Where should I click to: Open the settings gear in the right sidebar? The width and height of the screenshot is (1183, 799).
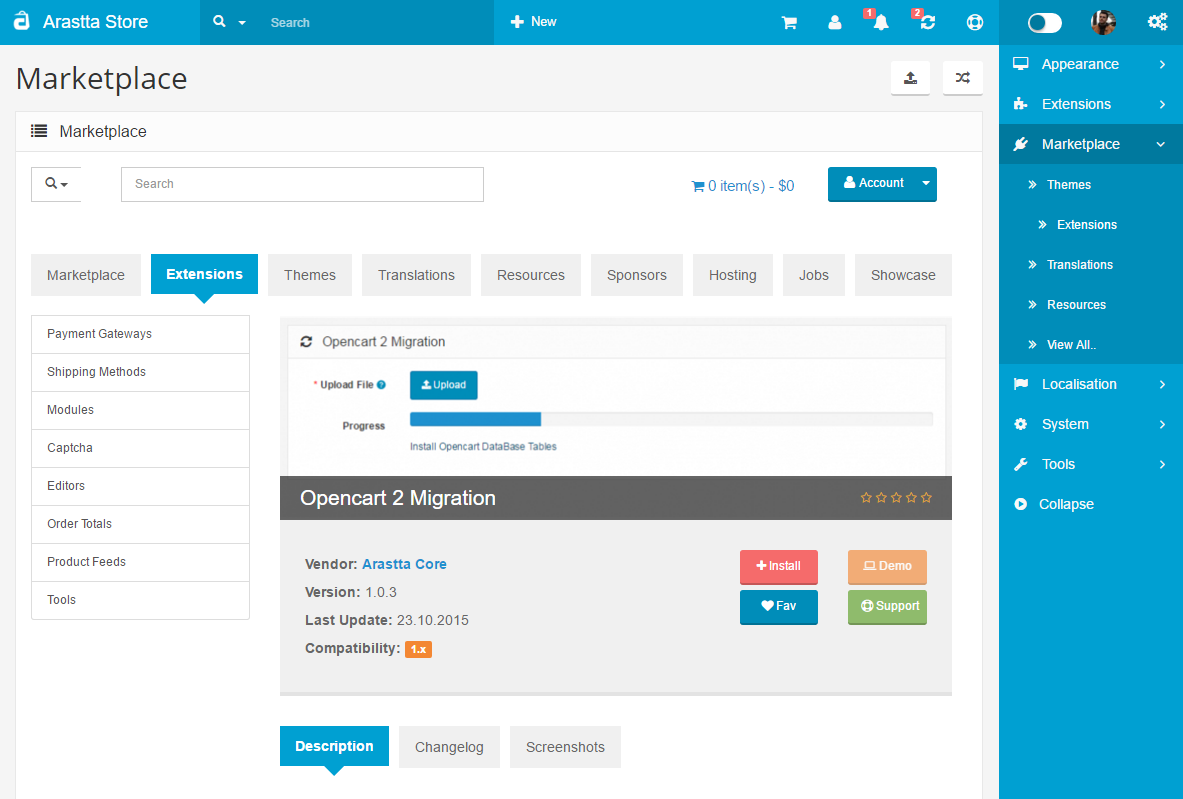click(x=1157, y=21)
